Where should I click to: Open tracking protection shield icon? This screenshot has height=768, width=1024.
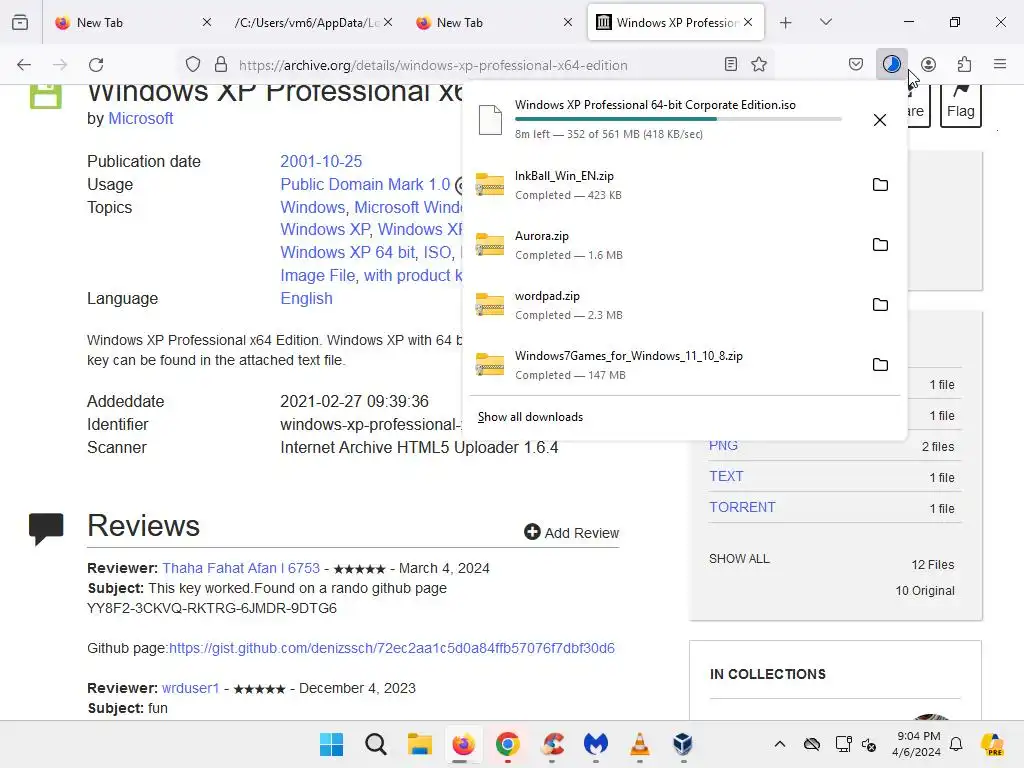[193, 65]
